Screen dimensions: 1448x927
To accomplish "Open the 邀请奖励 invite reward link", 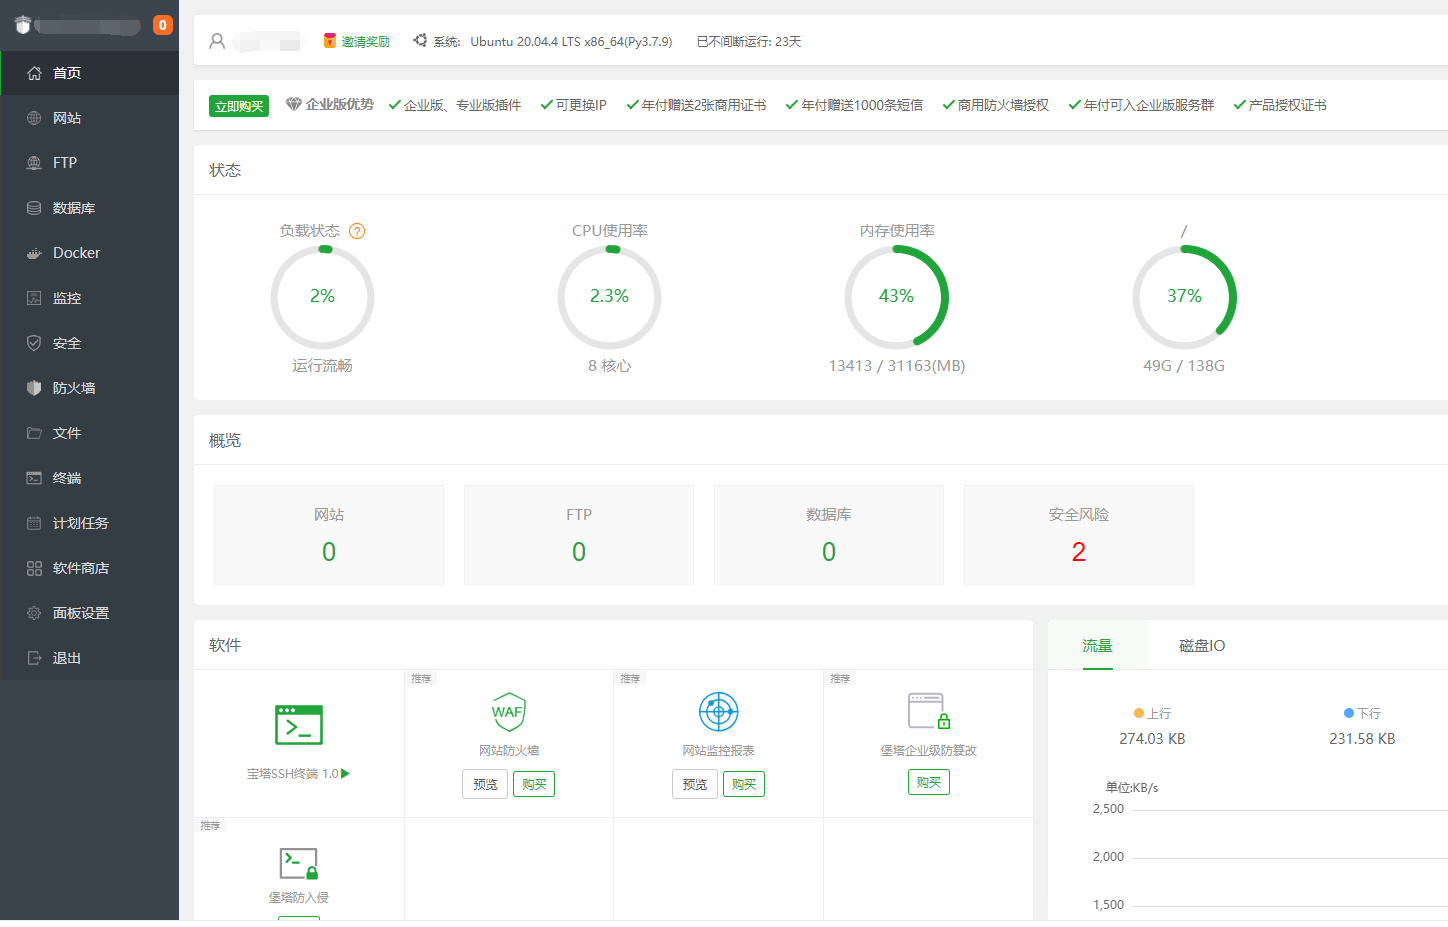I will point(357,42).
